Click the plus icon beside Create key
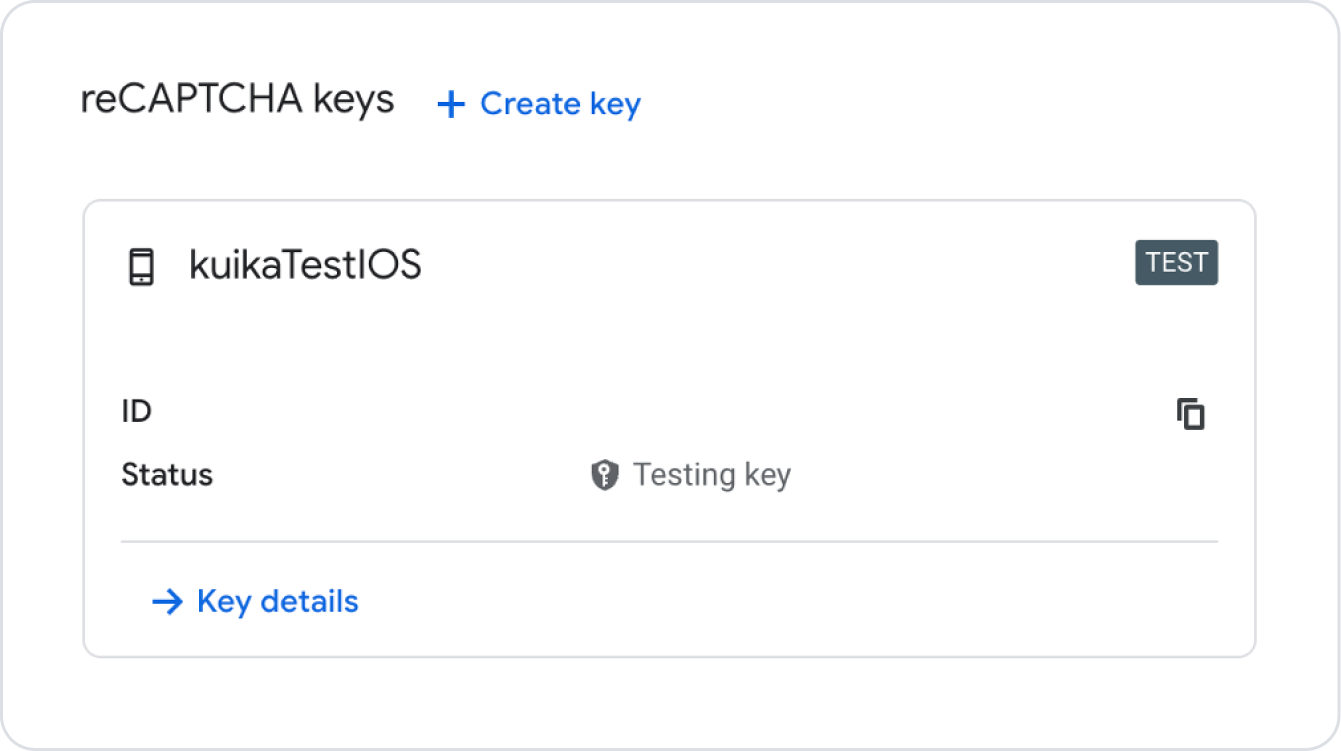 451,104
